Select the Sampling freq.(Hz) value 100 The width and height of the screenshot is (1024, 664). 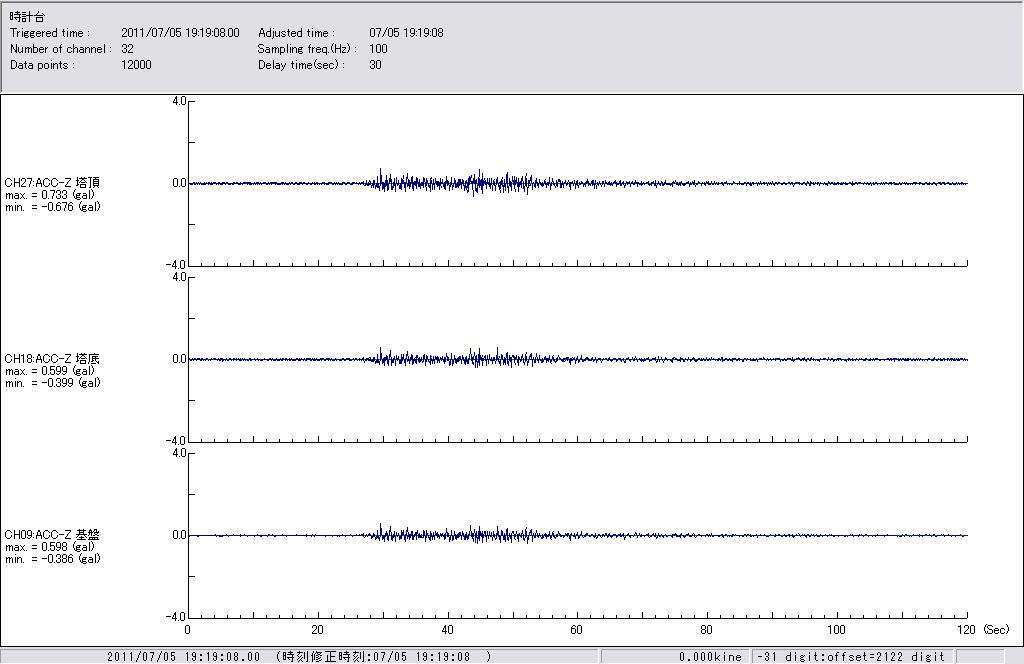click(378, 49)
